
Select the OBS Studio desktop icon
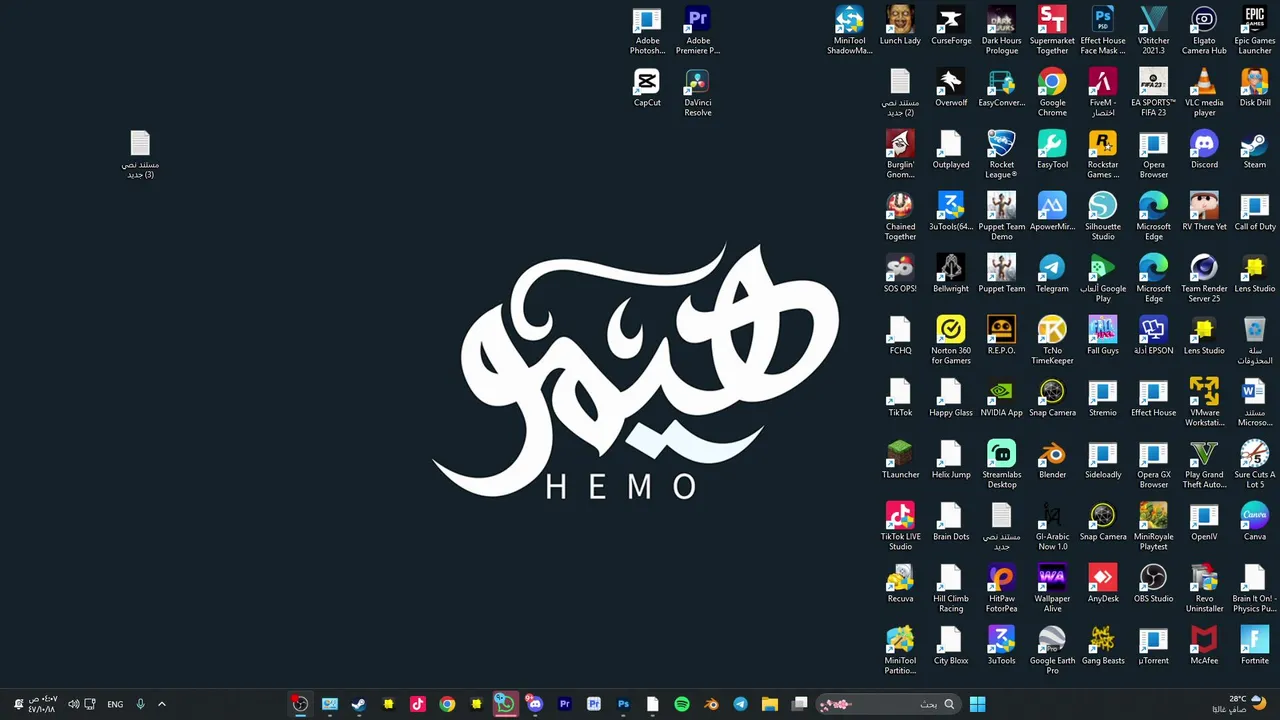(x=1154, y=584)
